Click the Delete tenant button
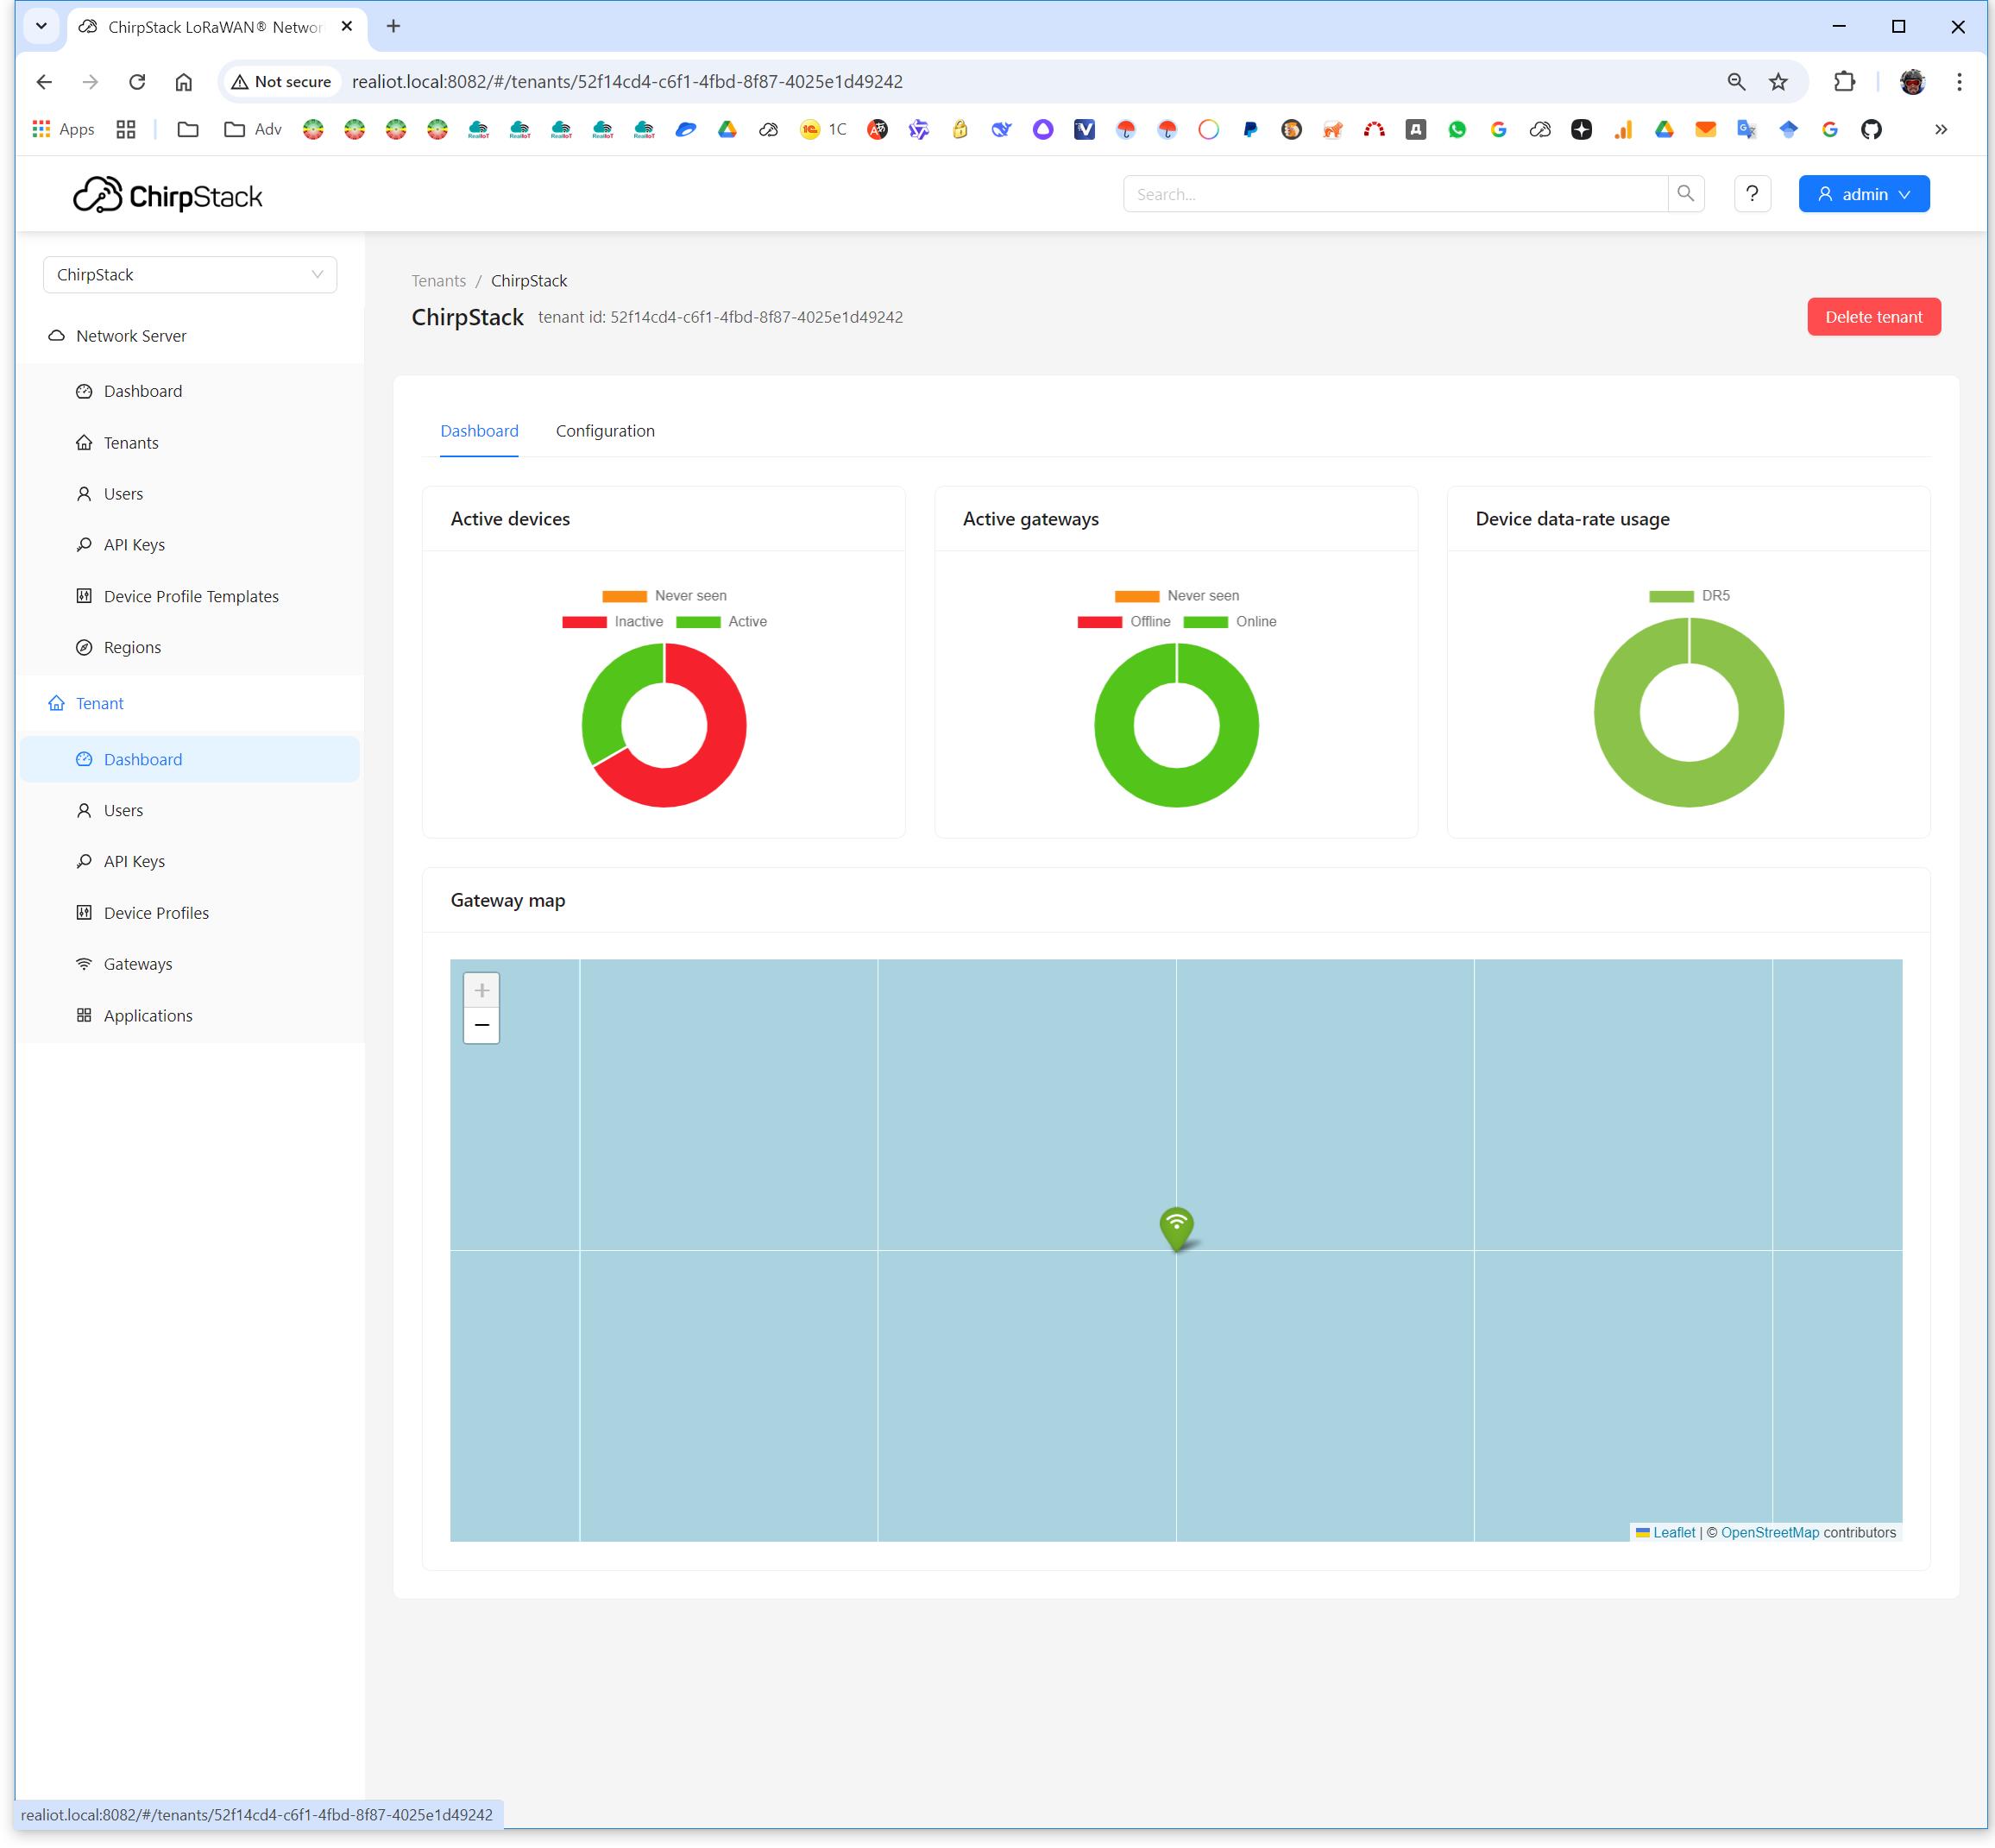1995x1848 pixels. click(1873, 317)
